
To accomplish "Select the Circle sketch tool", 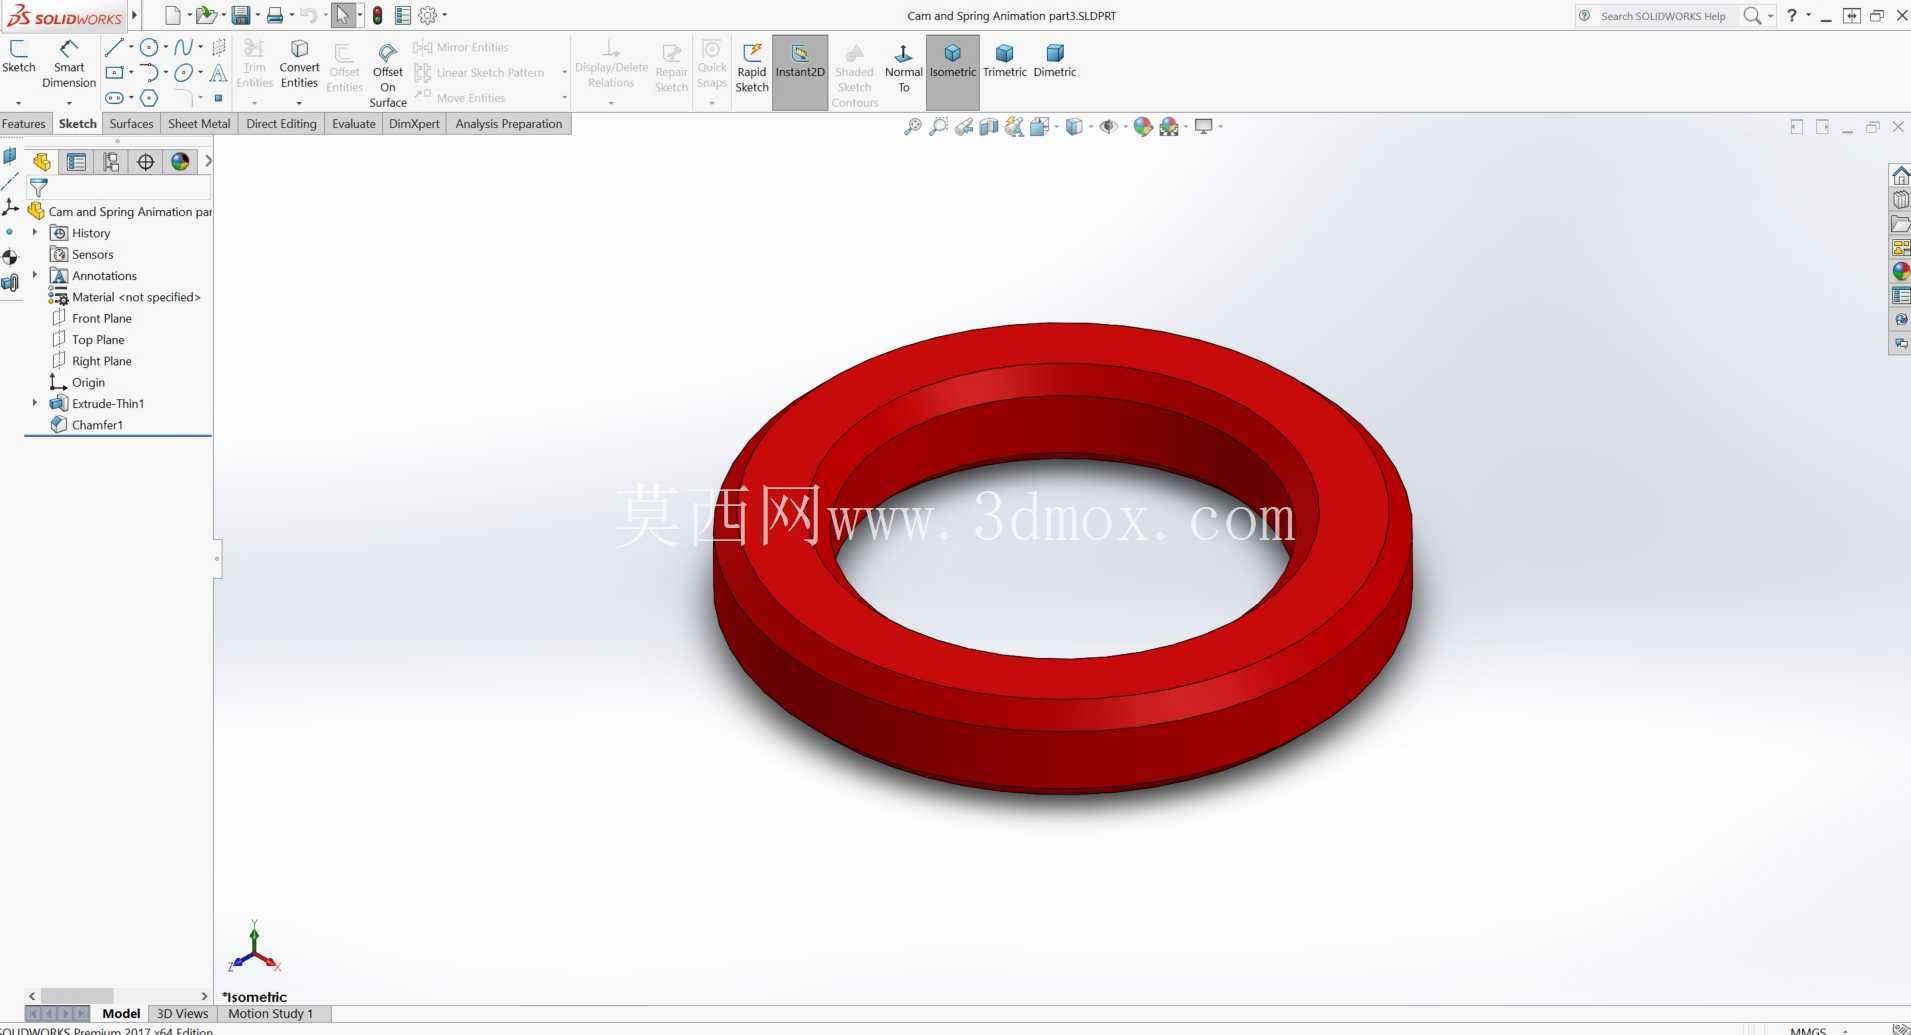I will tap(149, 47).
